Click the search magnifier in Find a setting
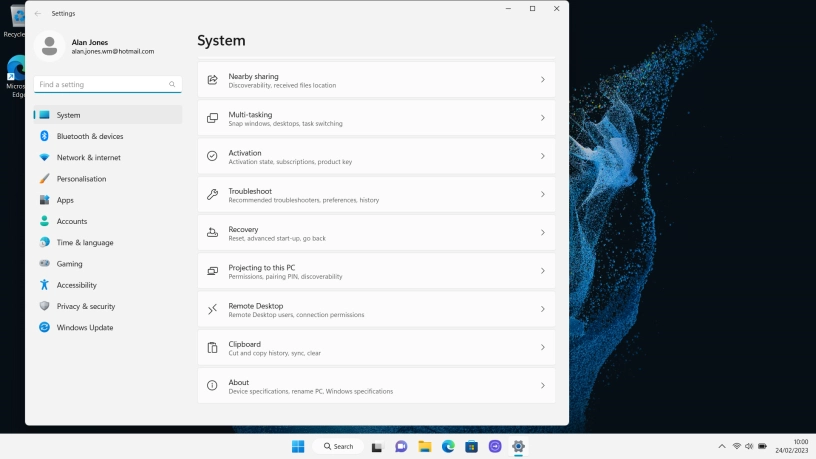The width and height of the screenshot is (816, 459). tap(172, 85)
